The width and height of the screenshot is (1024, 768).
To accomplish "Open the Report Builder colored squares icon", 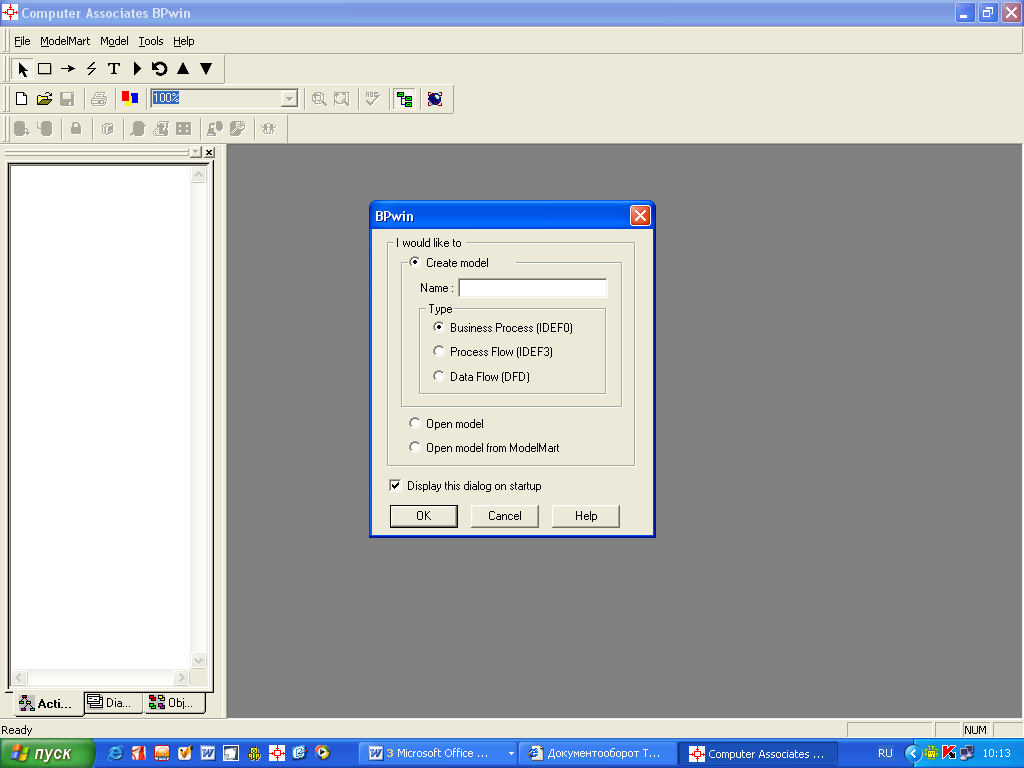I will pos(130,99).
